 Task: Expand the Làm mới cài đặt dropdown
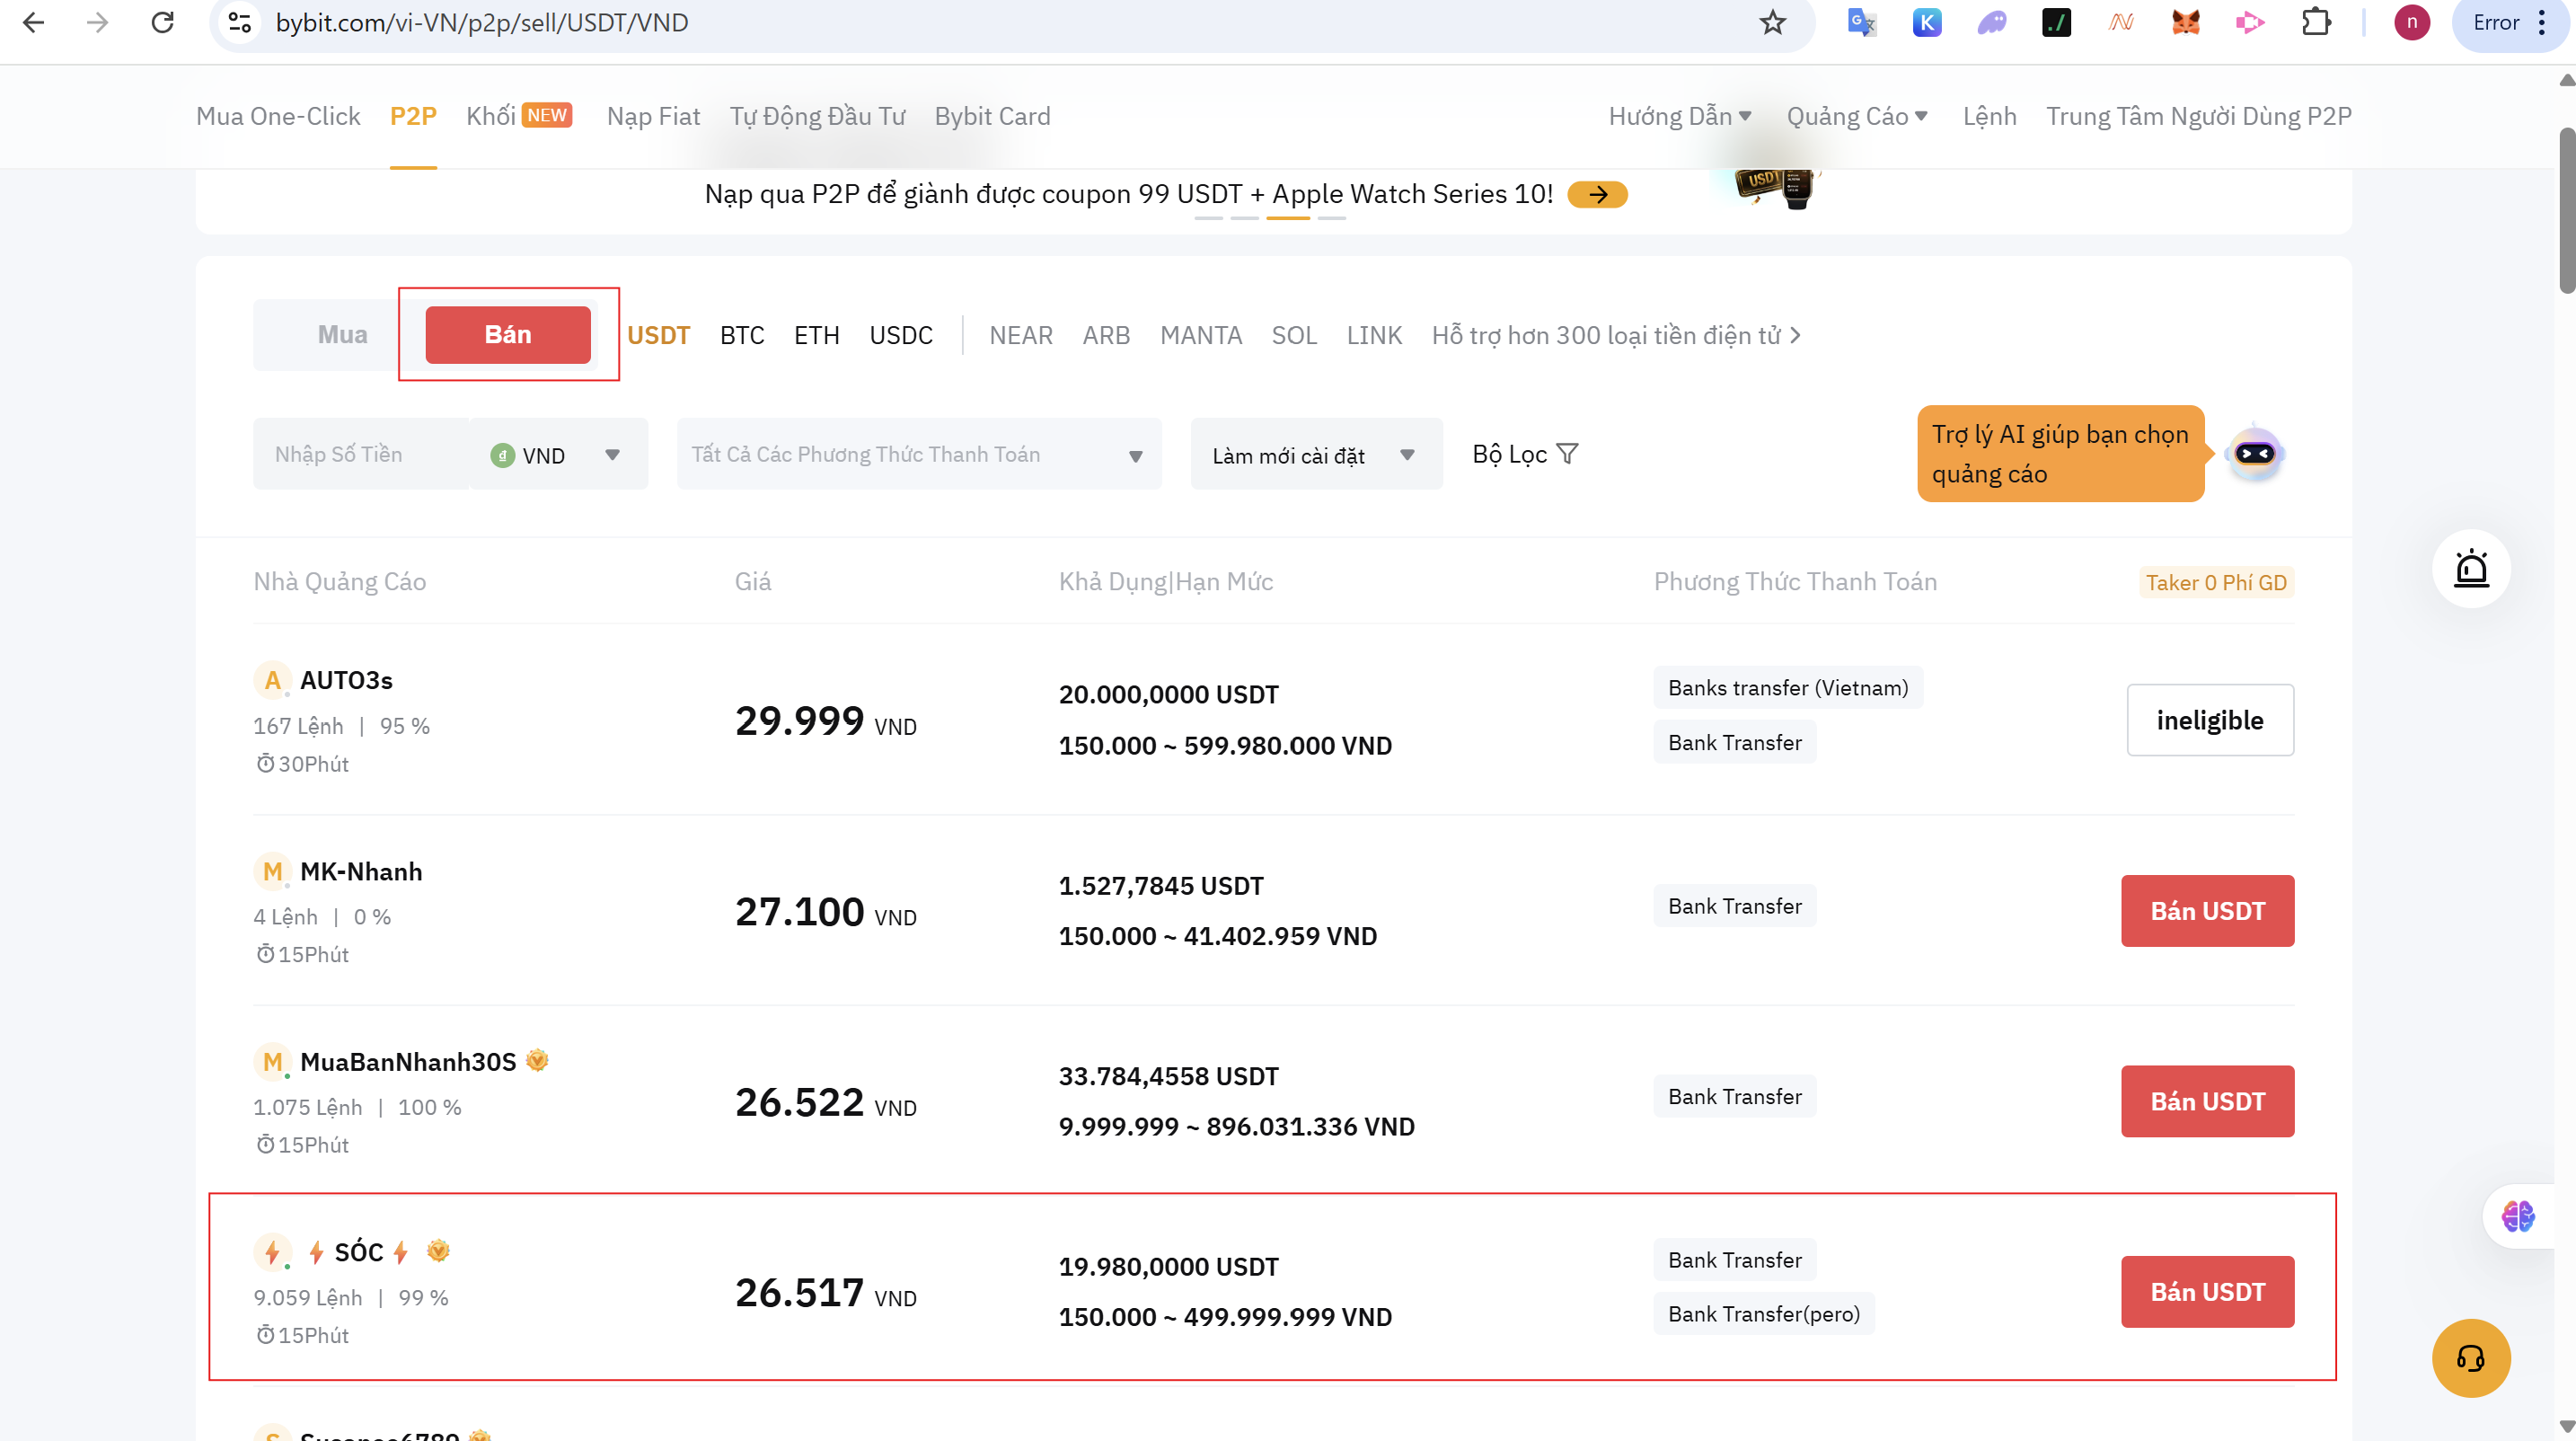pos(1315,455)
